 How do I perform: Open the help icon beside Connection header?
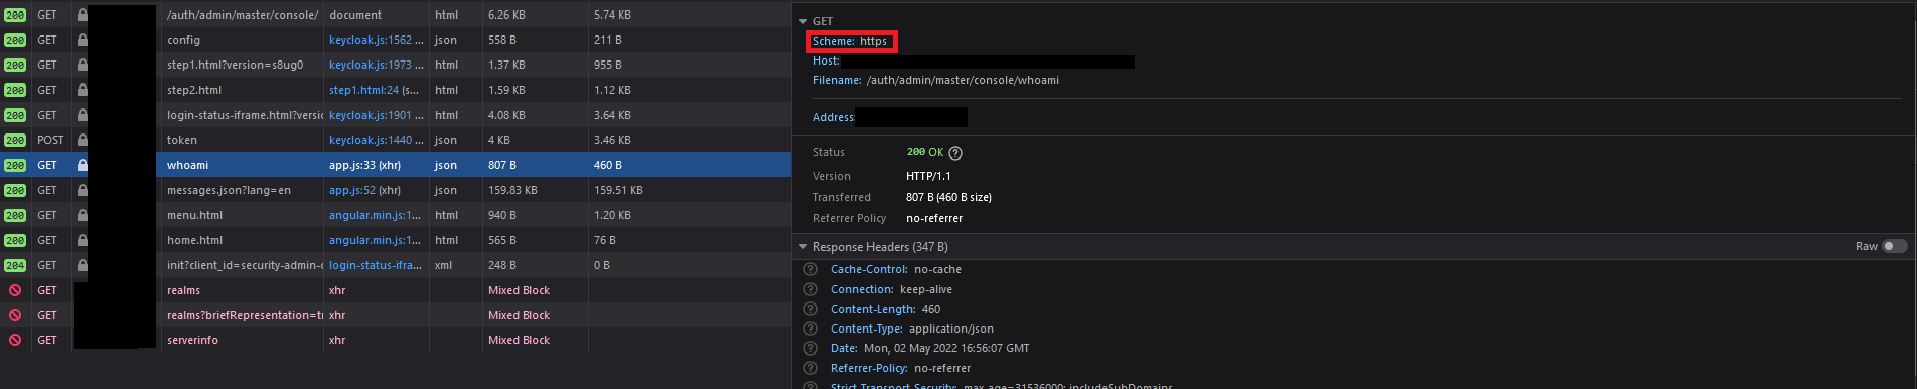811,289
